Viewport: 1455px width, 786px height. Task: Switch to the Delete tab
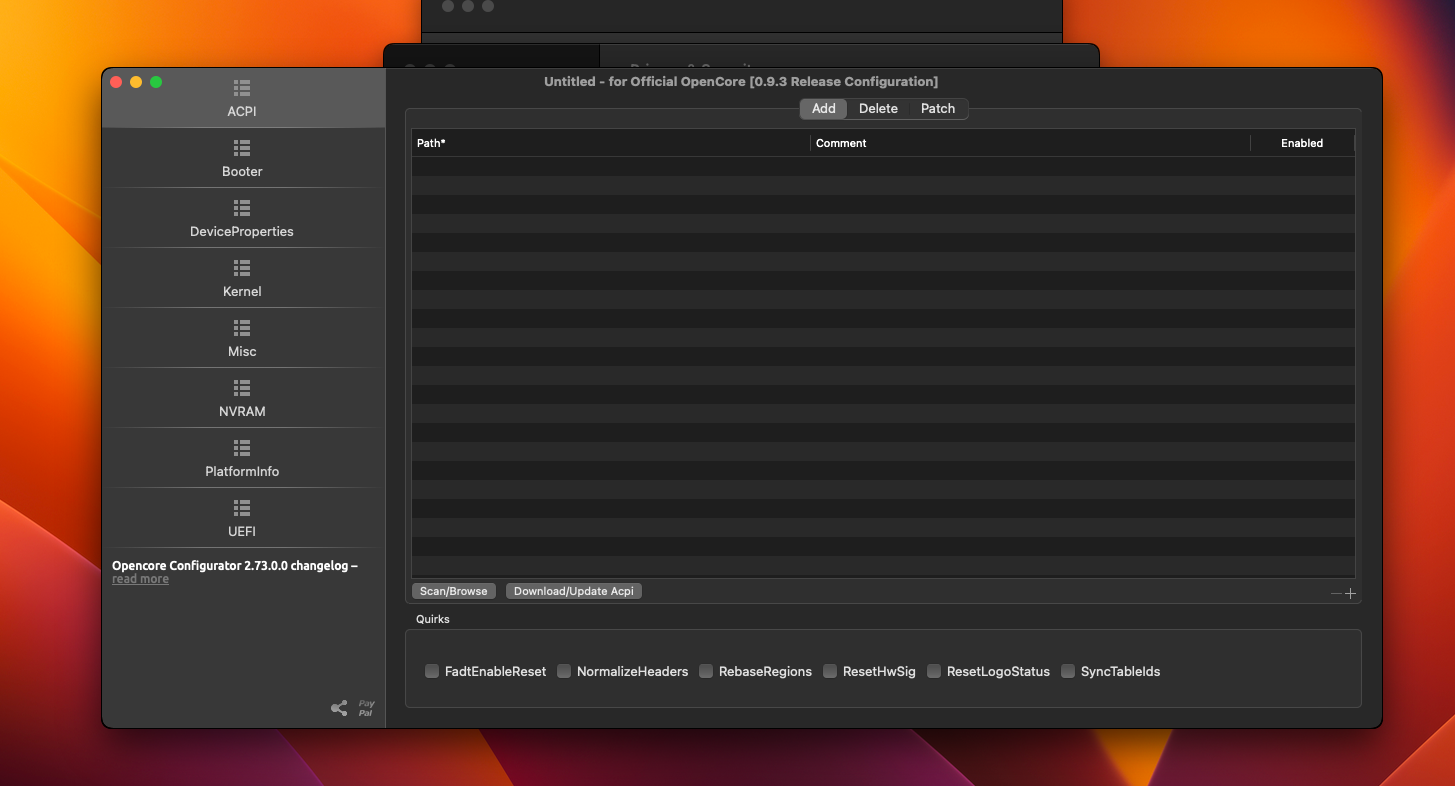click(x=878, y=109)
